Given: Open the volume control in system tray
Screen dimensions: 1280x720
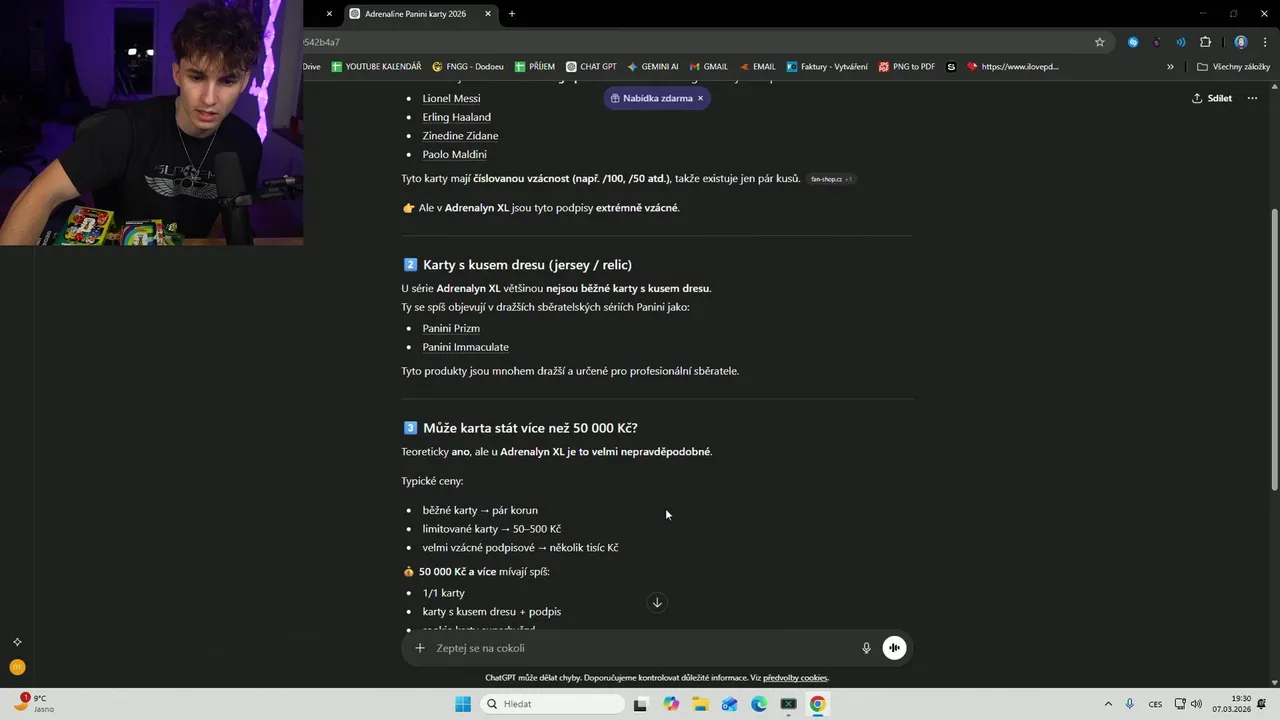Looking at the screenshot, I should [x=1196, y=704].
